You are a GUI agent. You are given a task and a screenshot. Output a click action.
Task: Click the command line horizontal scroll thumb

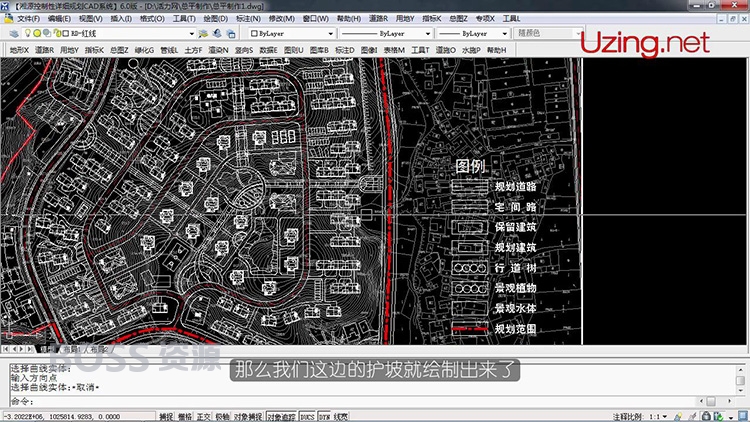(x=711, y=401)
